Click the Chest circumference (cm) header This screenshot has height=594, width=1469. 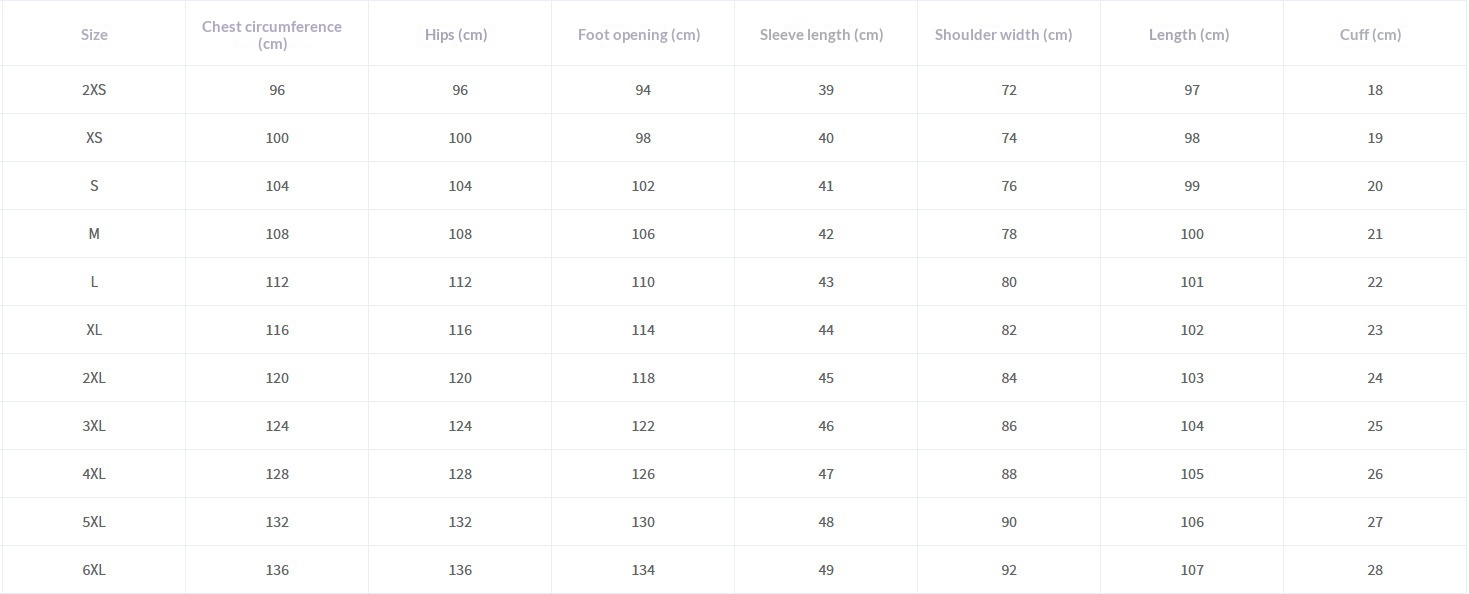click(272, 35)
